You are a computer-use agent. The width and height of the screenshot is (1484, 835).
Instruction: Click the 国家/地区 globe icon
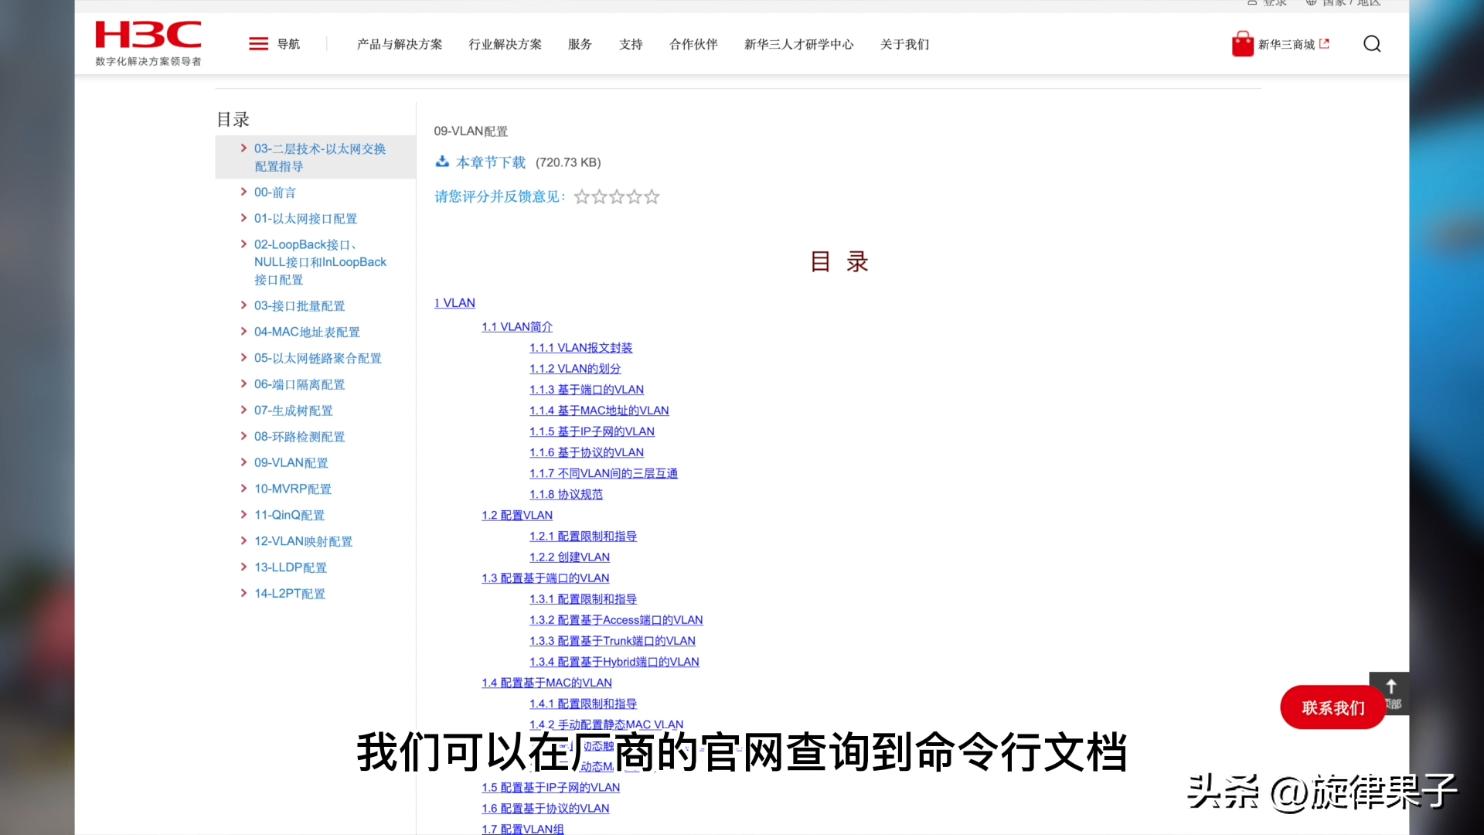(1311, 3)
